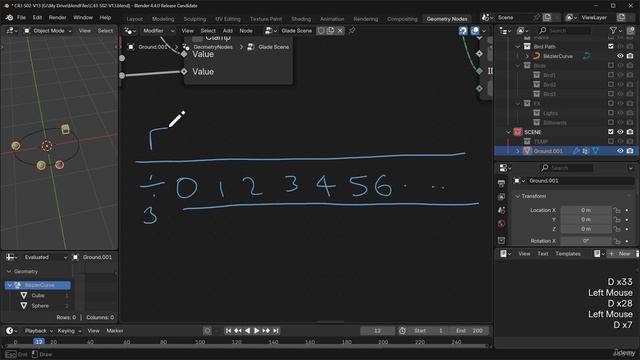
Task: Click the BezierCurve curve icon in outliner
Action: pyautogui.click(x=536, y=56)
